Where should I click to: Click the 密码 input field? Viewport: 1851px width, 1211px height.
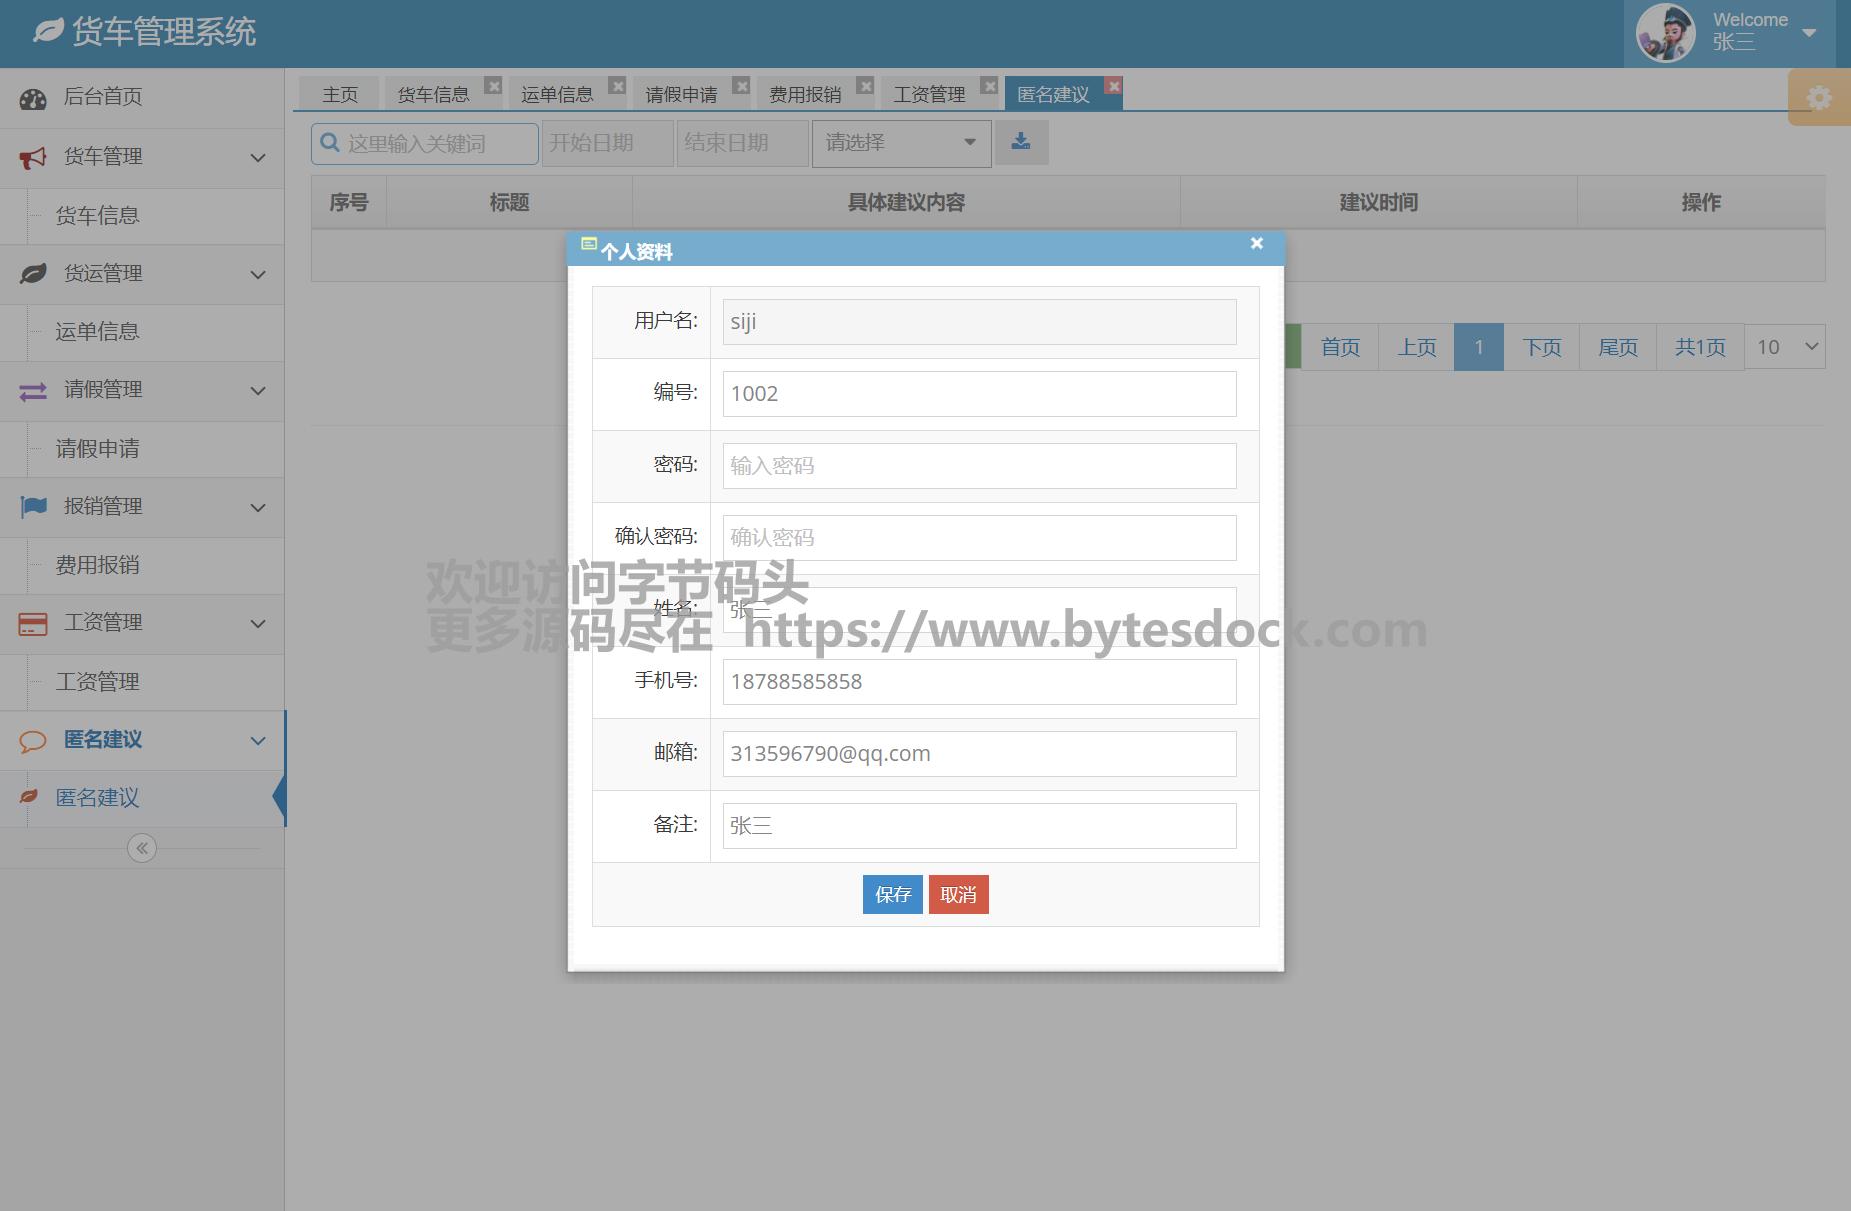pos(979,466)
